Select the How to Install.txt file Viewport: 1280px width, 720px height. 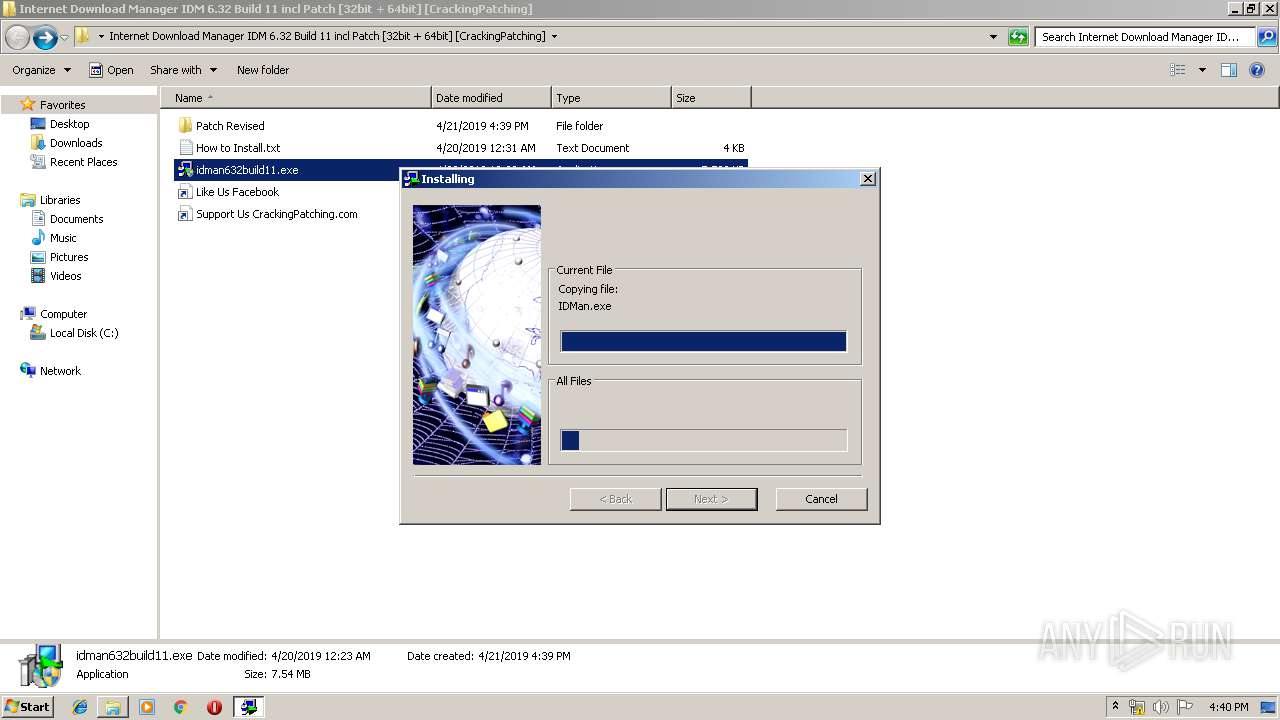[238, 148]
